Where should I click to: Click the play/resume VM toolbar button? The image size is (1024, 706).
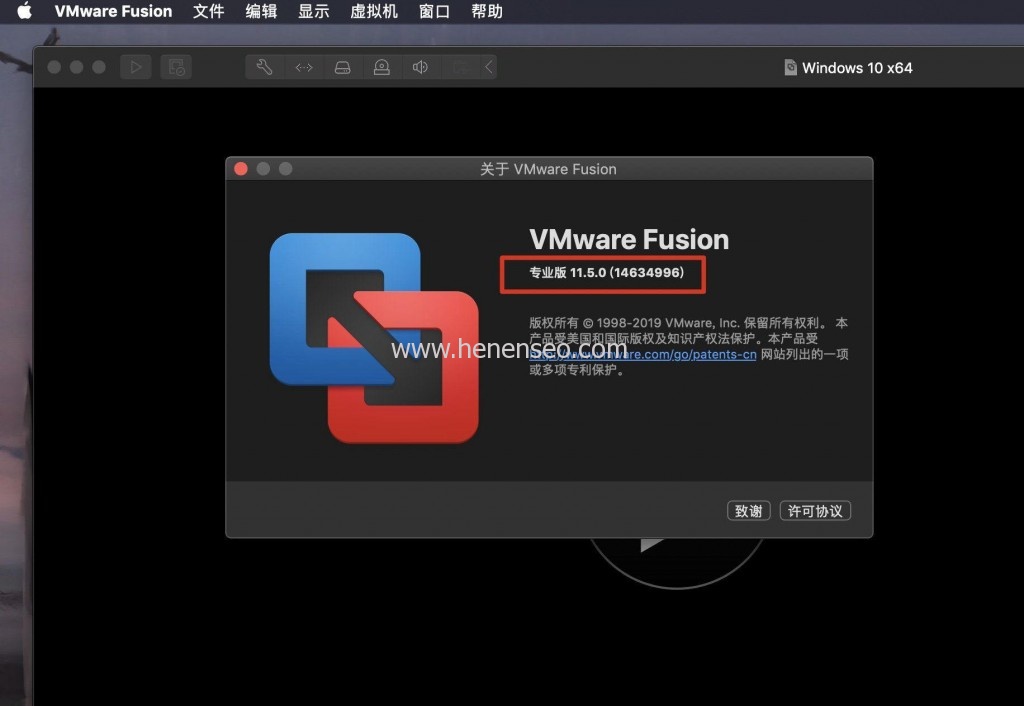pos(136,67)
